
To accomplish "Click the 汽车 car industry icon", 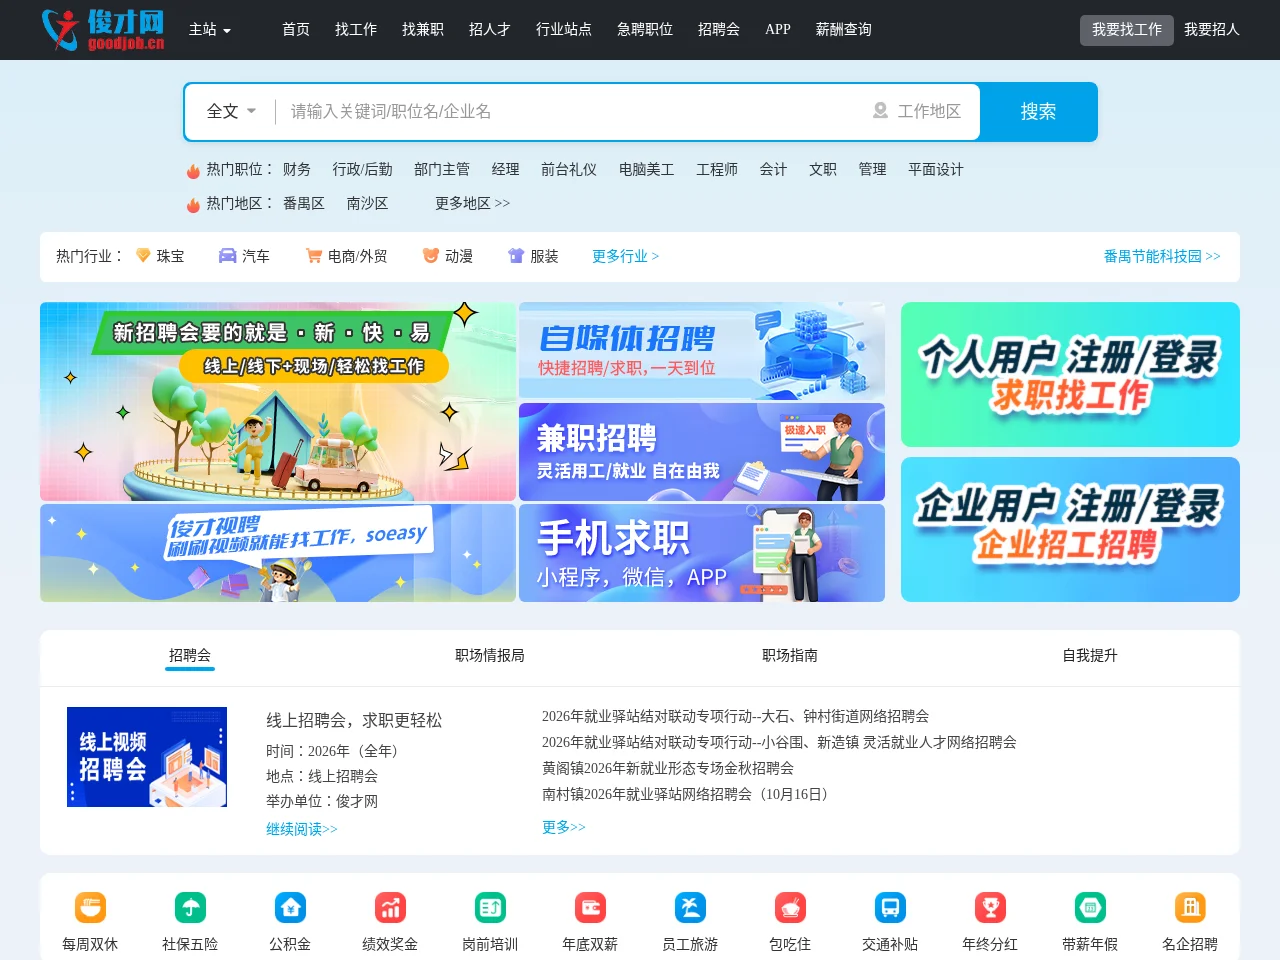I will click(227, 256).
